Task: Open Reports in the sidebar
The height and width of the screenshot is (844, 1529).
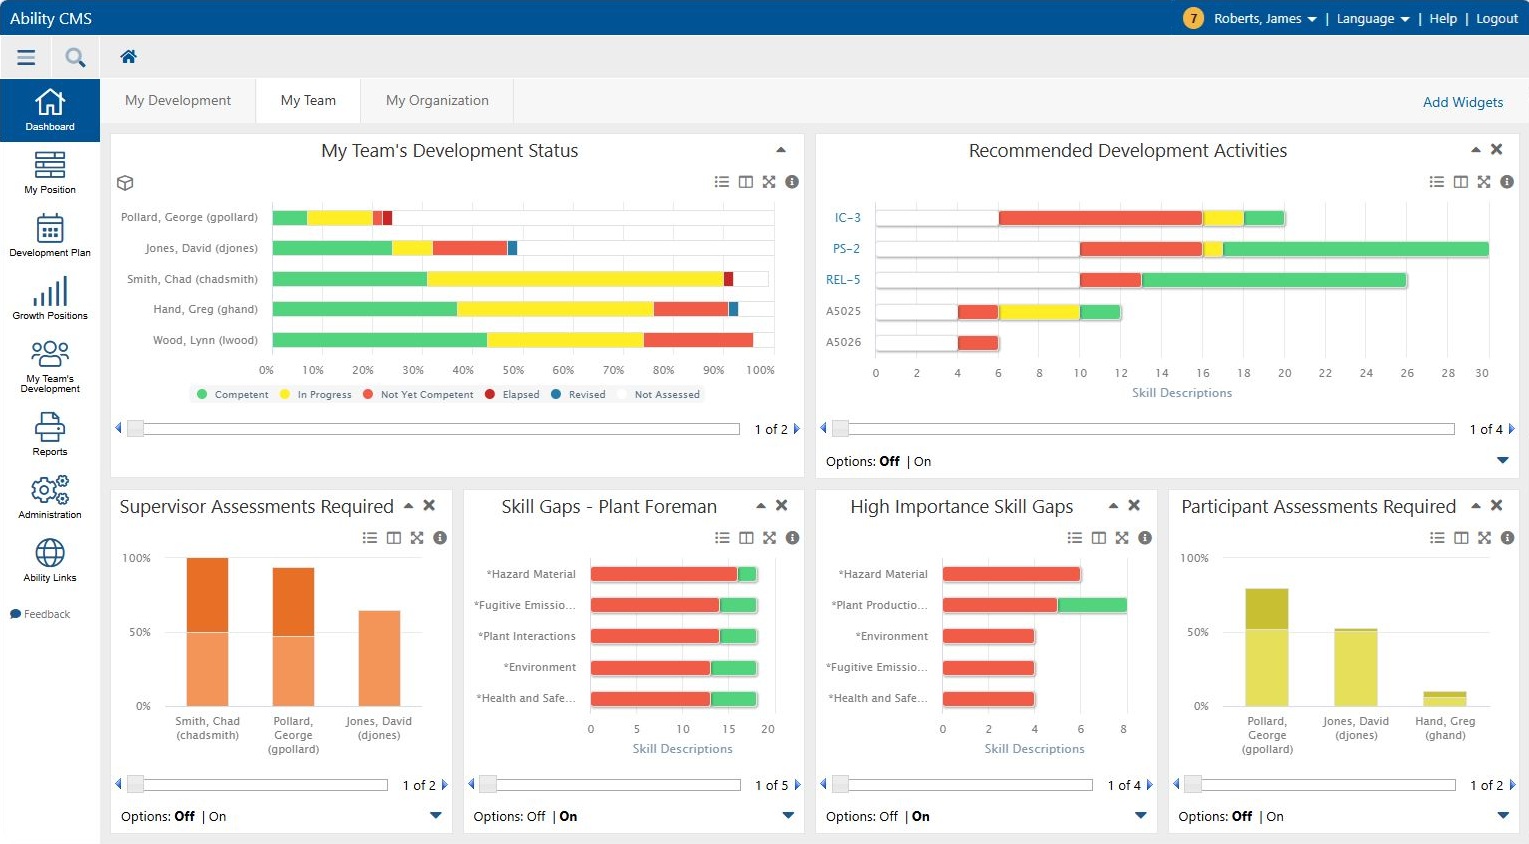Action: pos(50,434)
